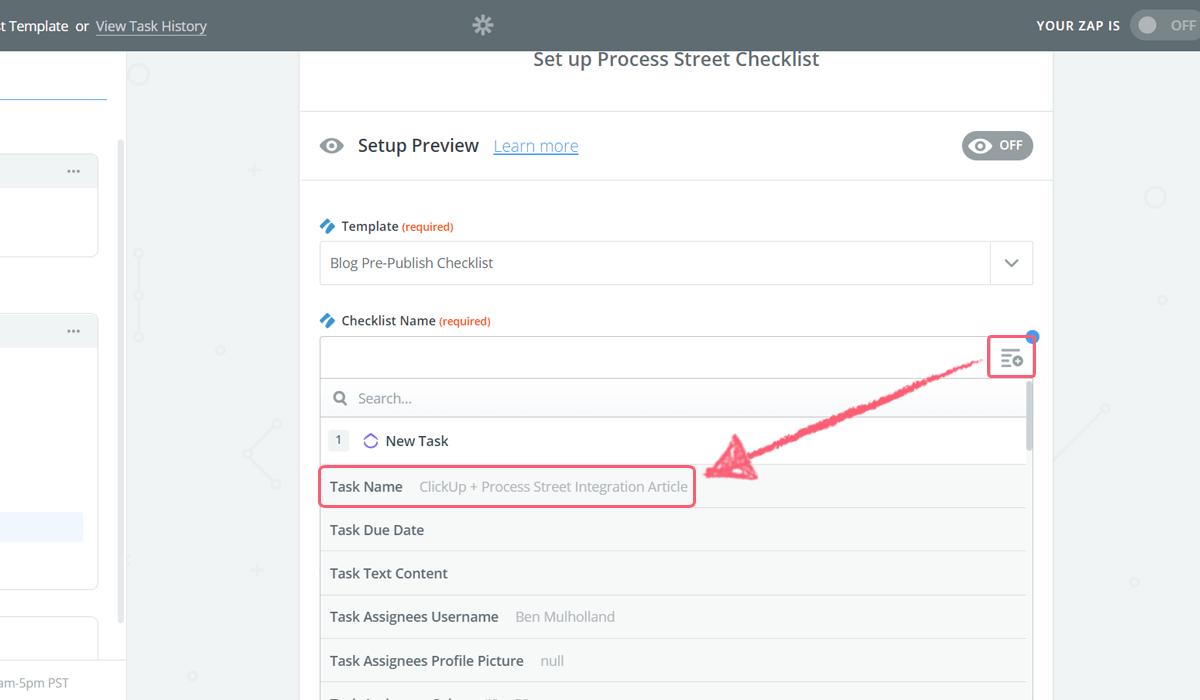This screenshot has width=1200, height=700.
Task: Click the eye icon beside Setup Preview
Action: coord(331,146)
